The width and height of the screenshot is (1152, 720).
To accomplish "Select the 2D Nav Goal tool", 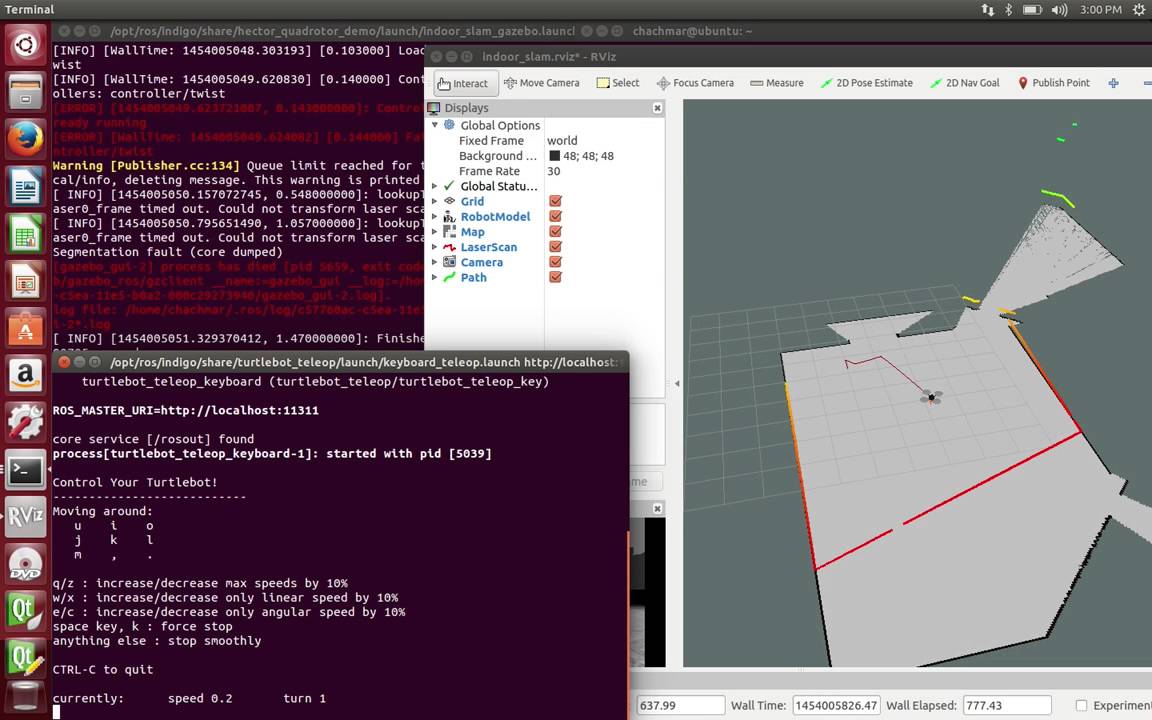I will (x=965, y=83).
